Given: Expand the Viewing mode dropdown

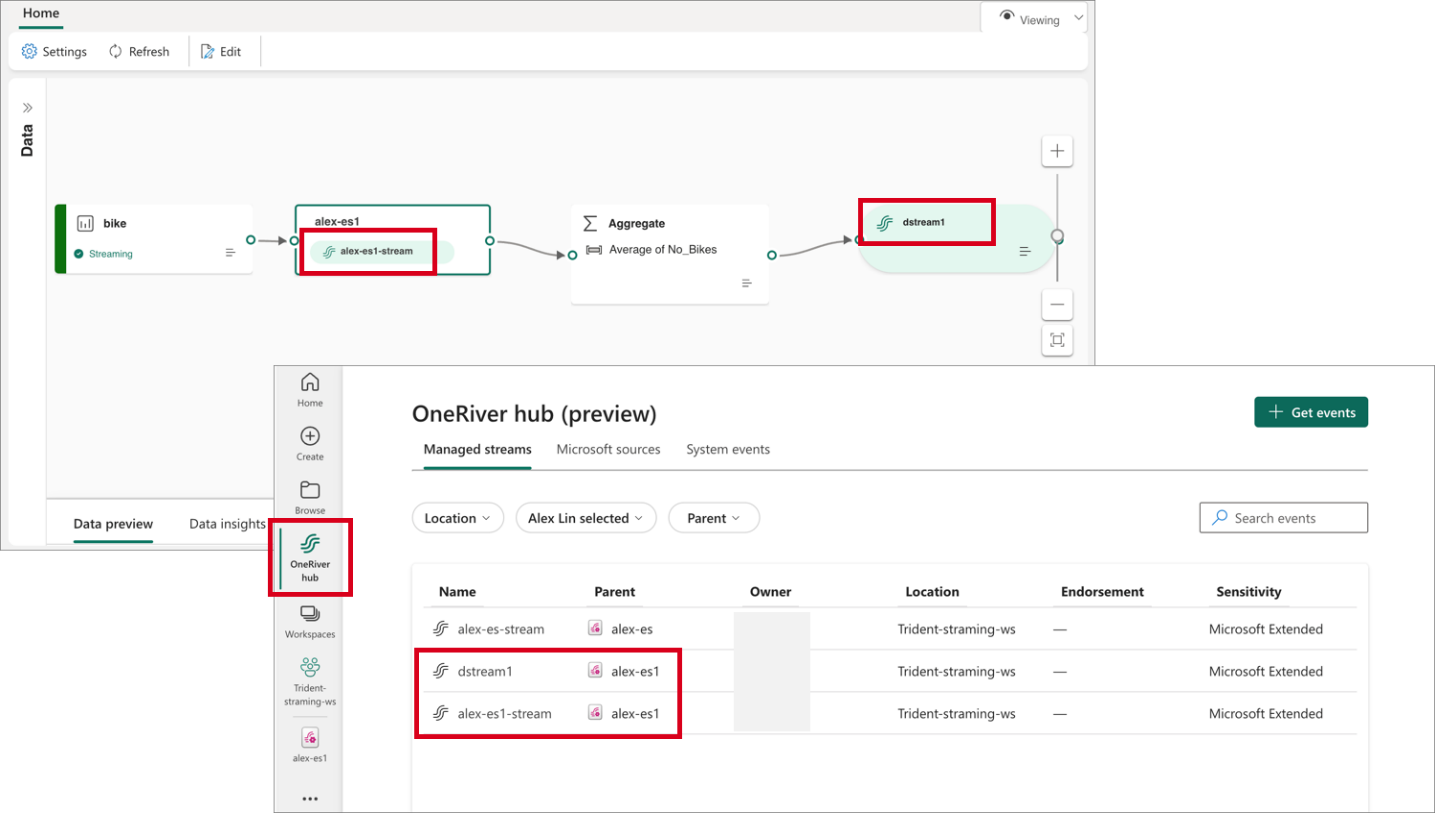Looking at the screenshot, I should [x=1033, y=19].
